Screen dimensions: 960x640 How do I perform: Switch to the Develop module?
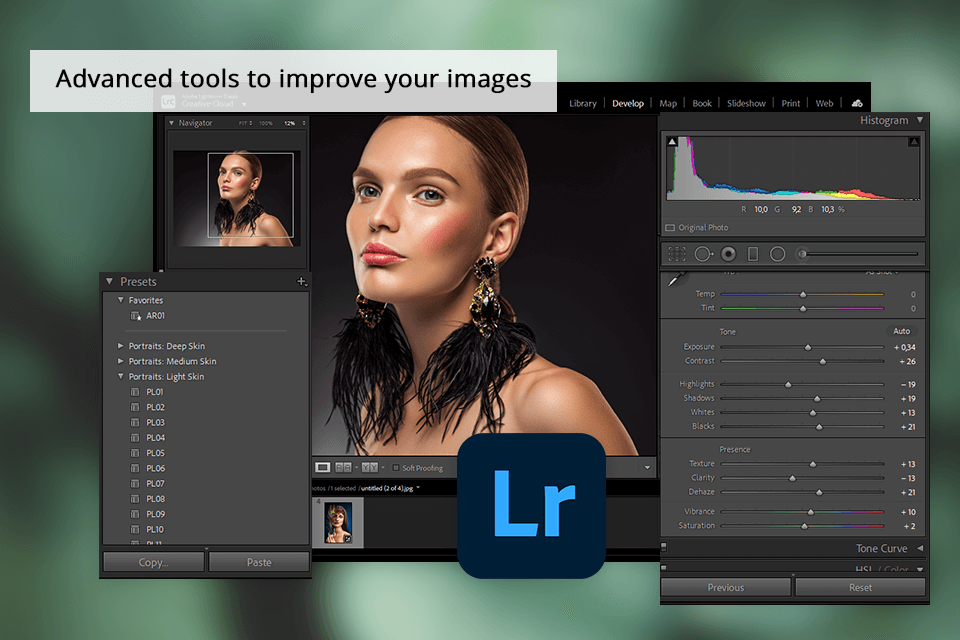click(x=628, y=104)
